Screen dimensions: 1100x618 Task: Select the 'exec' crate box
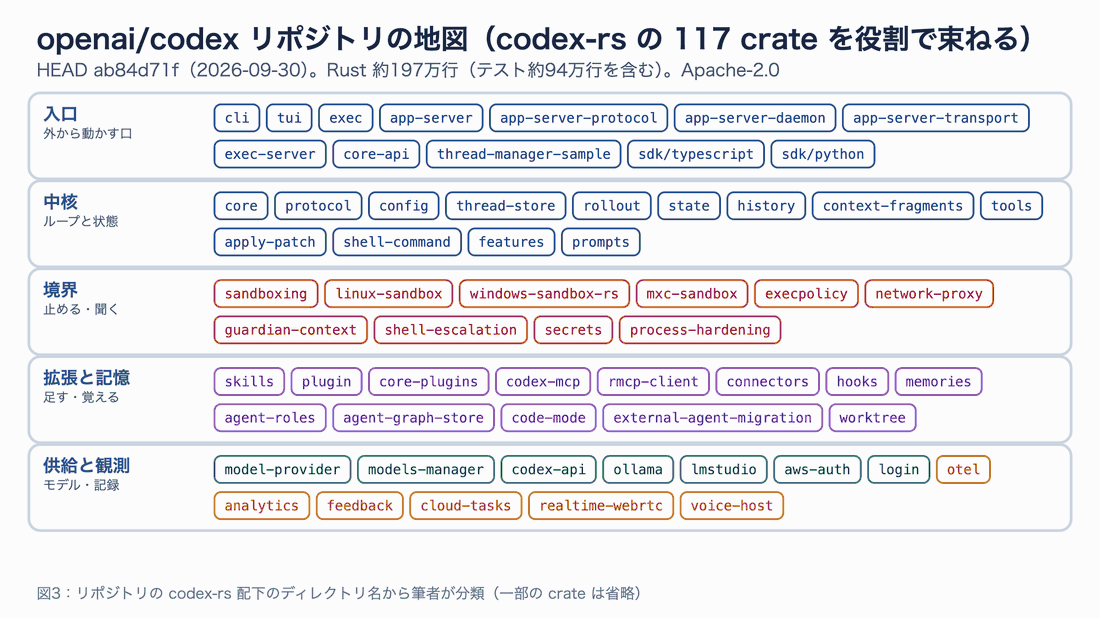345,118
